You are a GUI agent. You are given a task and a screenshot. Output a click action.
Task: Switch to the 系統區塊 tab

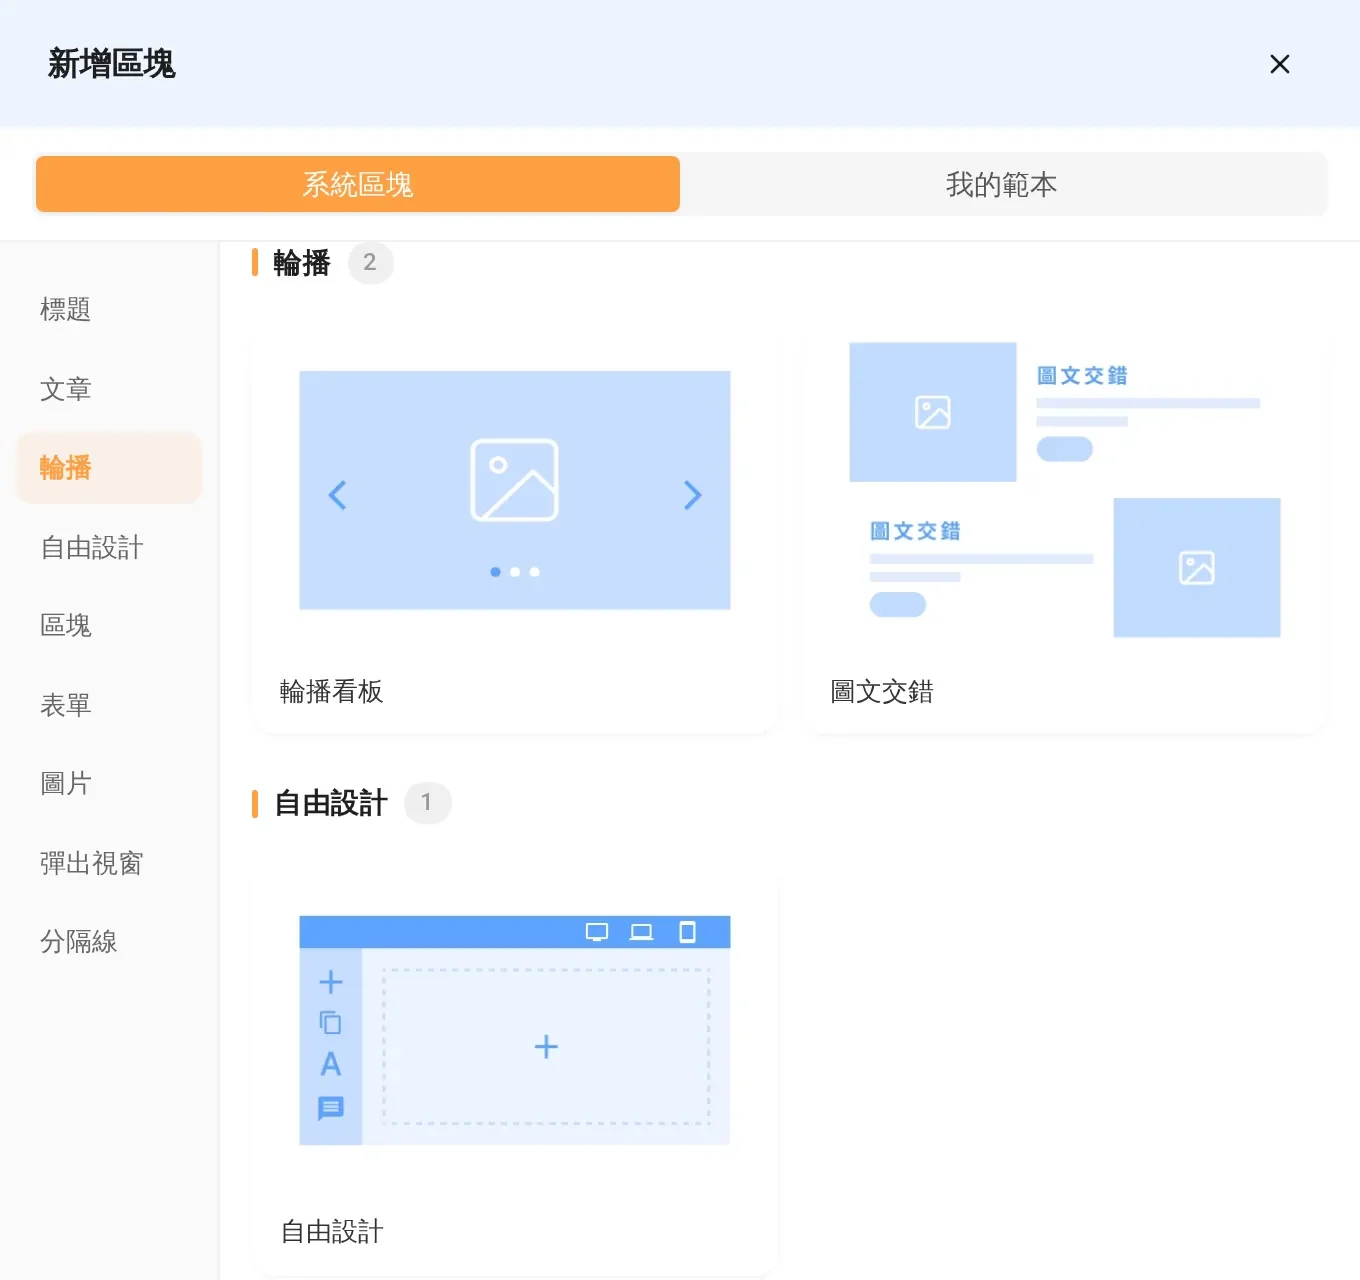pyautogui.click(x=358, y=184)
